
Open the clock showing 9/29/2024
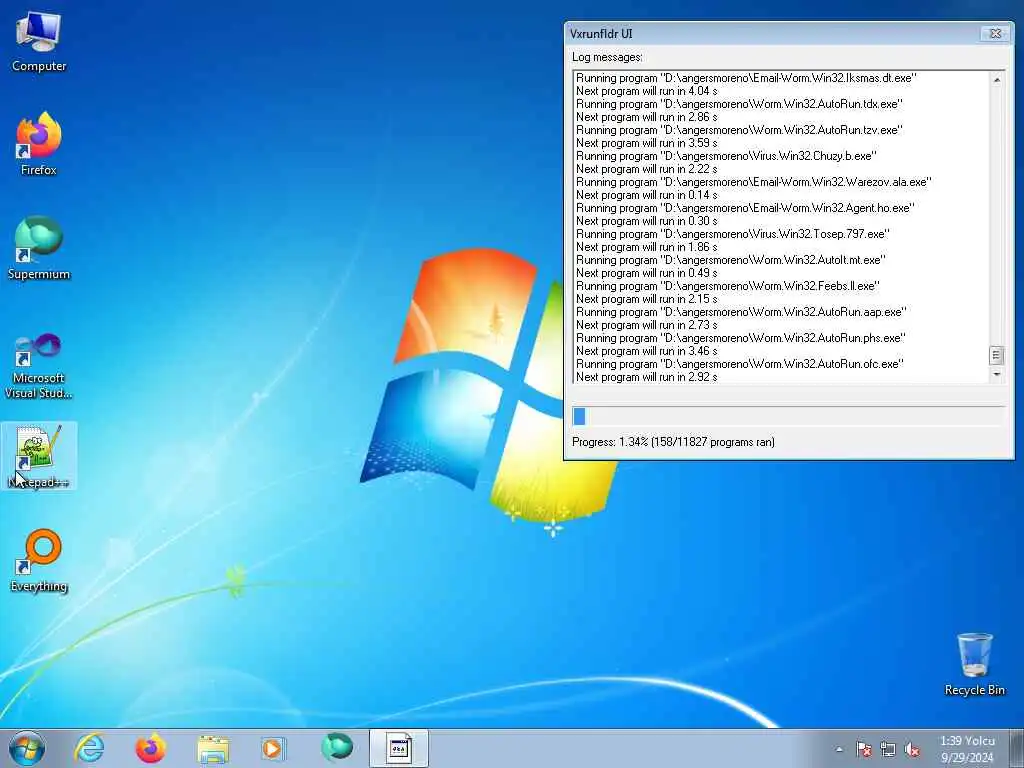(967, 749)
